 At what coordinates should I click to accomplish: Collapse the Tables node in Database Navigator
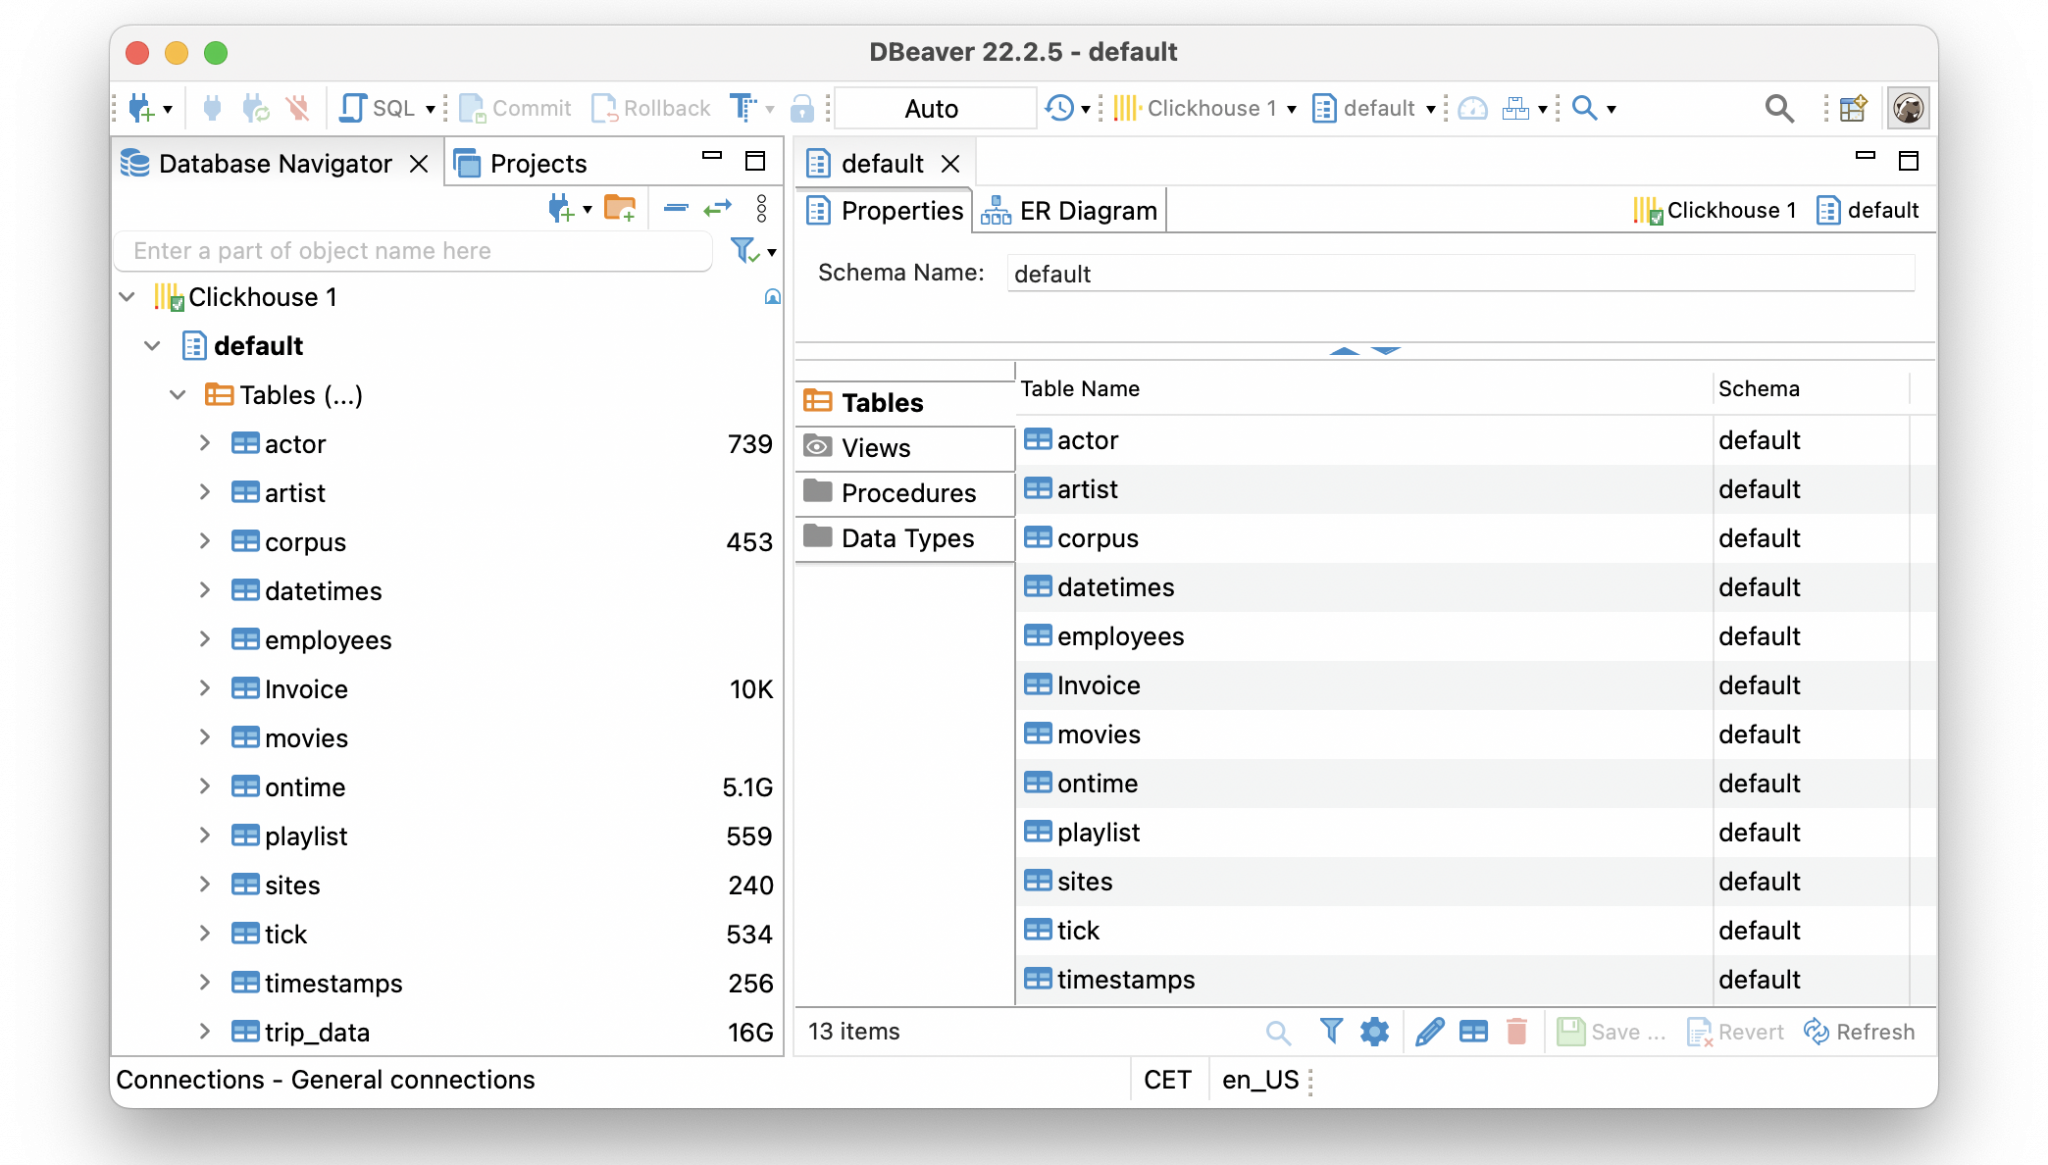178,394
